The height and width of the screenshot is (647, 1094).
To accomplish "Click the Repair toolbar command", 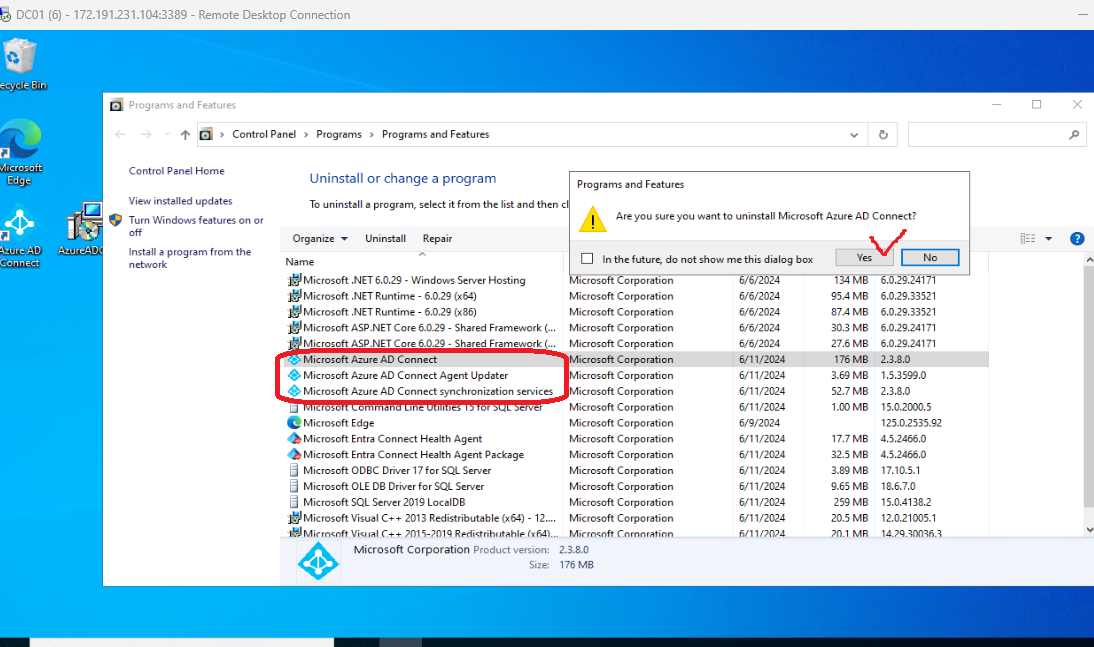I will pyautogui.click(x=437, y=239).
